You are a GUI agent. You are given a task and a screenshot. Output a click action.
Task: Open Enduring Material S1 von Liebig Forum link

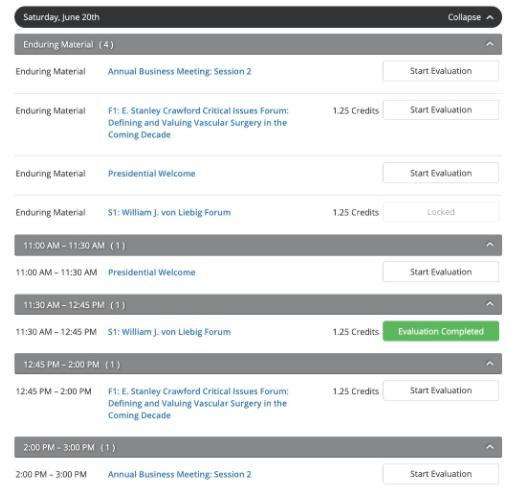click(169, 213)
